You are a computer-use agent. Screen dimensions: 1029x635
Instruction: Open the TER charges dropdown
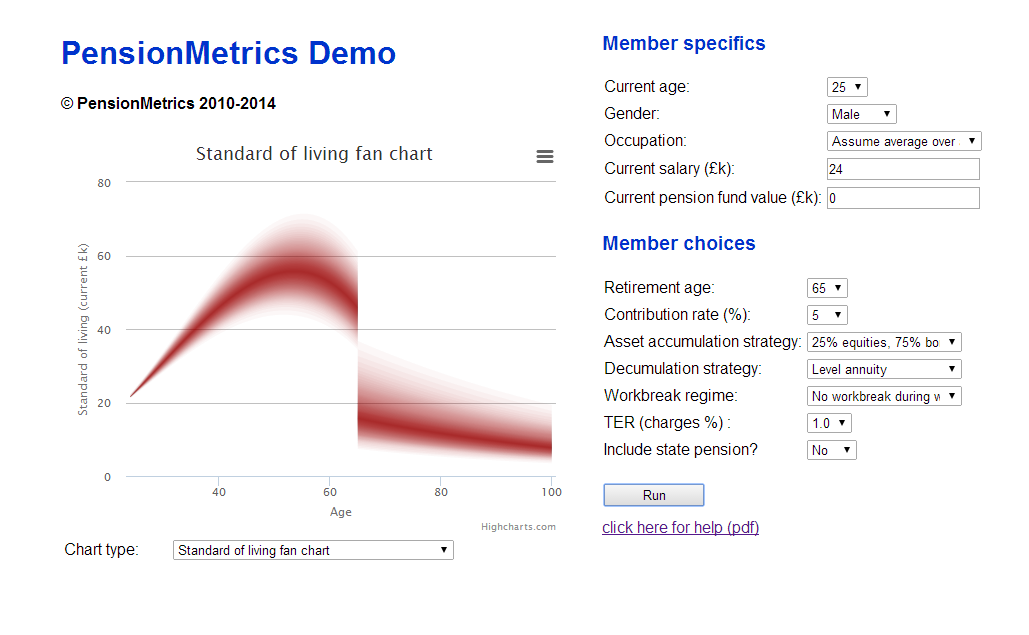pos(829,423)
